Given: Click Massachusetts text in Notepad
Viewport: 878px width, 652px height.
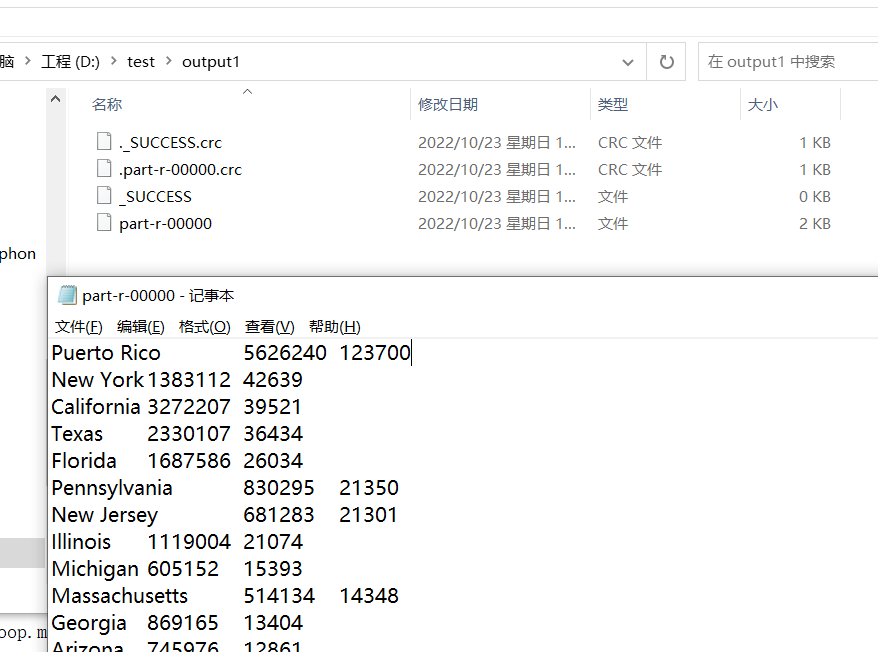Looking at the screenshot, I should 120,595.
